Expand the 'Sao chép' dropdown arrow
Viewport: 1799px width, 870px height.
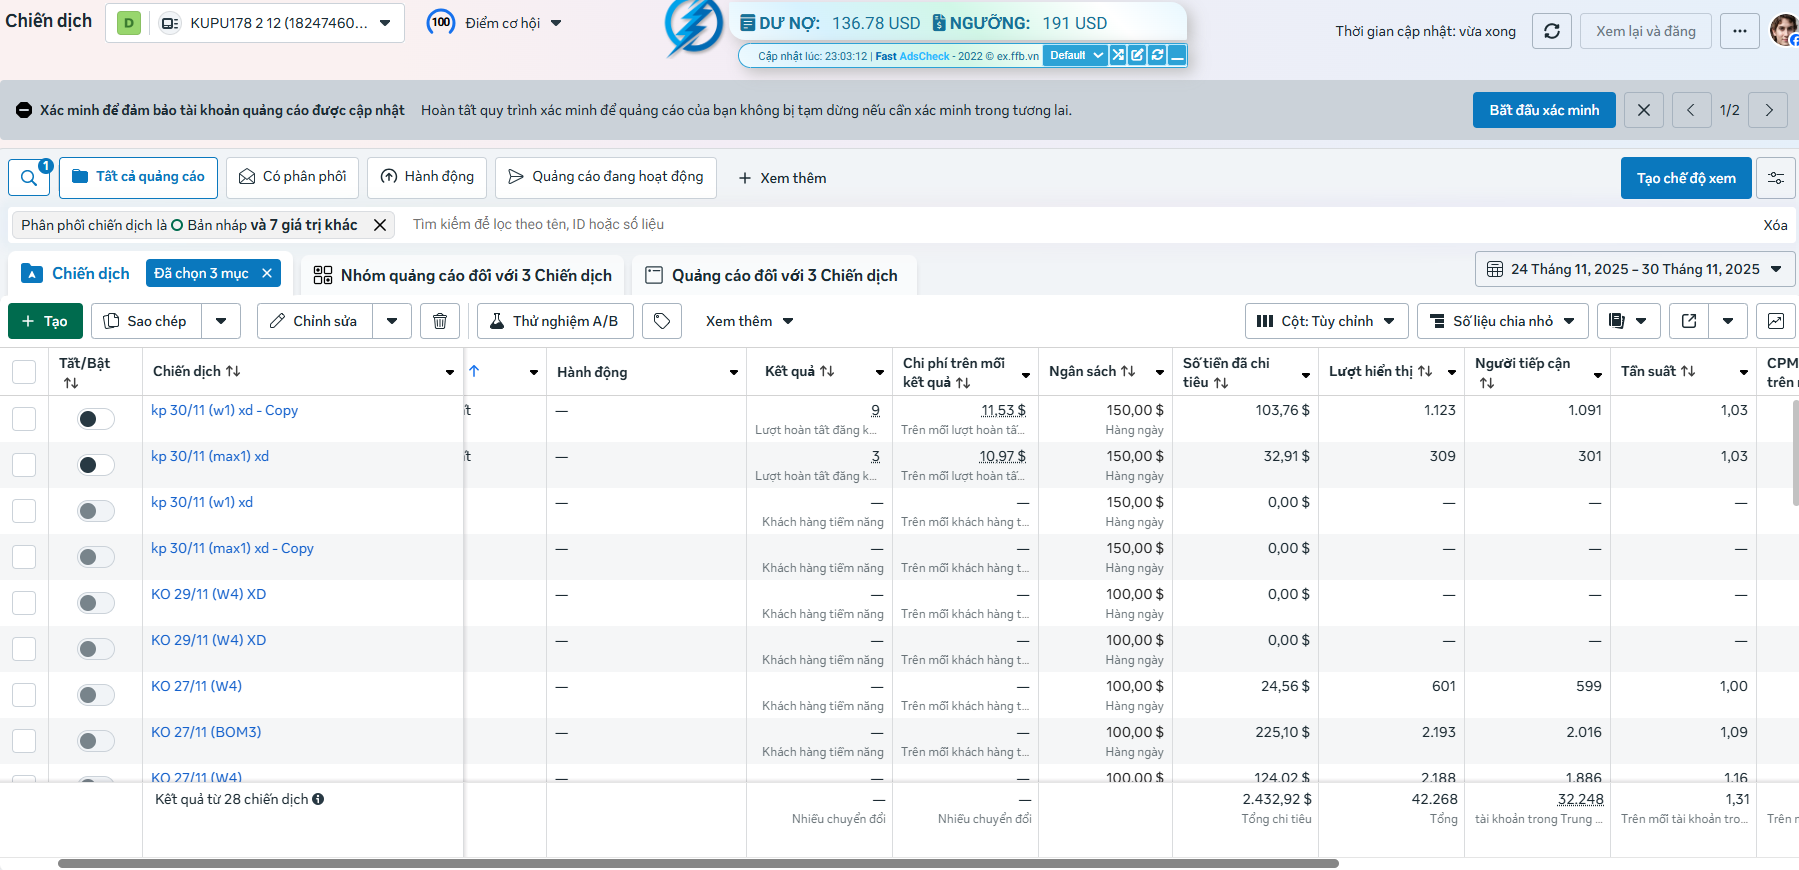(x=221, y=321)
